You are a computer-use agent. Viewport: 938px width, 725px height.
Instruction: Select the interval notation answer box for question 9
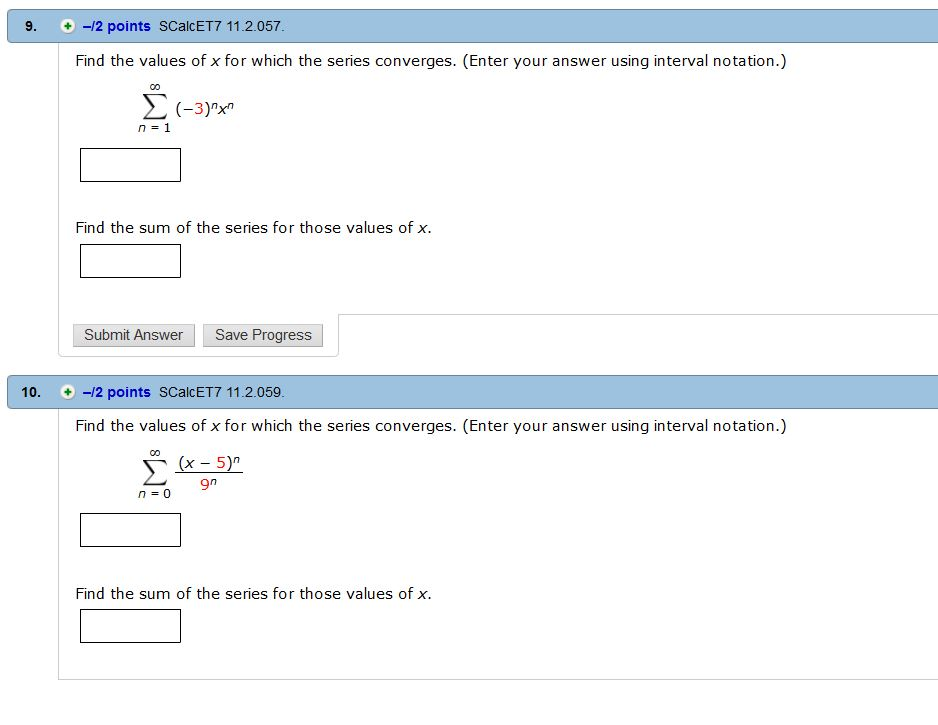click(x=130, y=164)
